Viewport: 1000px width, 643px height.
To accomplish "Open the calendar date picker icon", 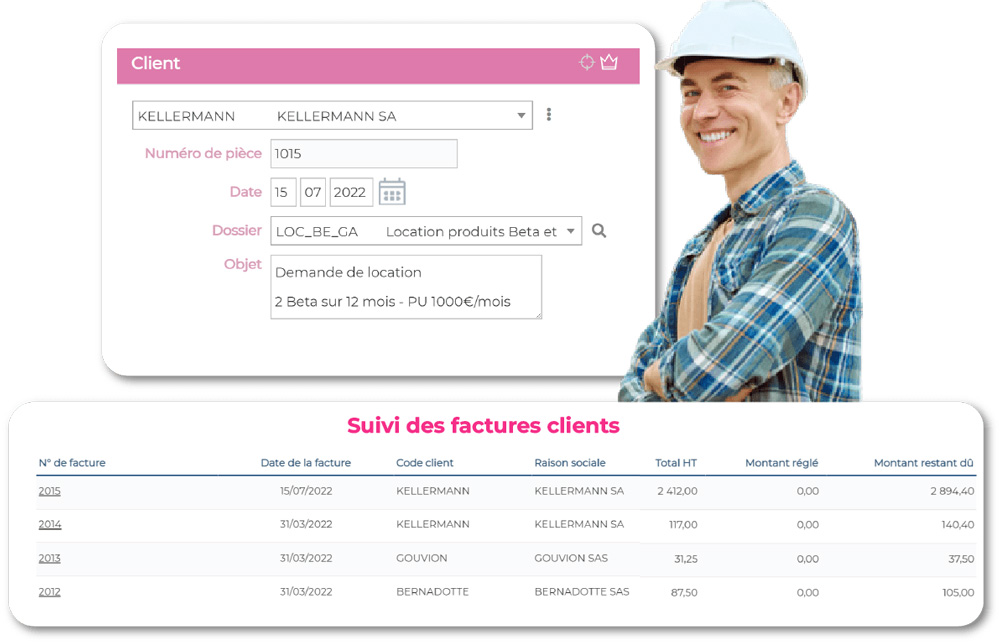I will [x=392, y=191].
